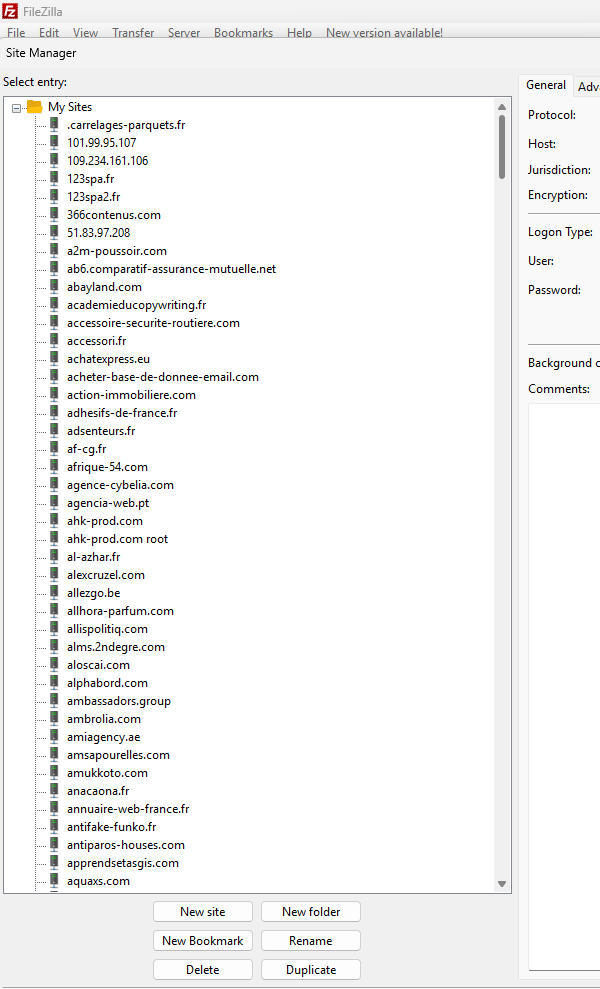The height and width of the screenshot is (989, 600).
Task: Click server icon beside amukkoto.com
Action: coord(55,772)
